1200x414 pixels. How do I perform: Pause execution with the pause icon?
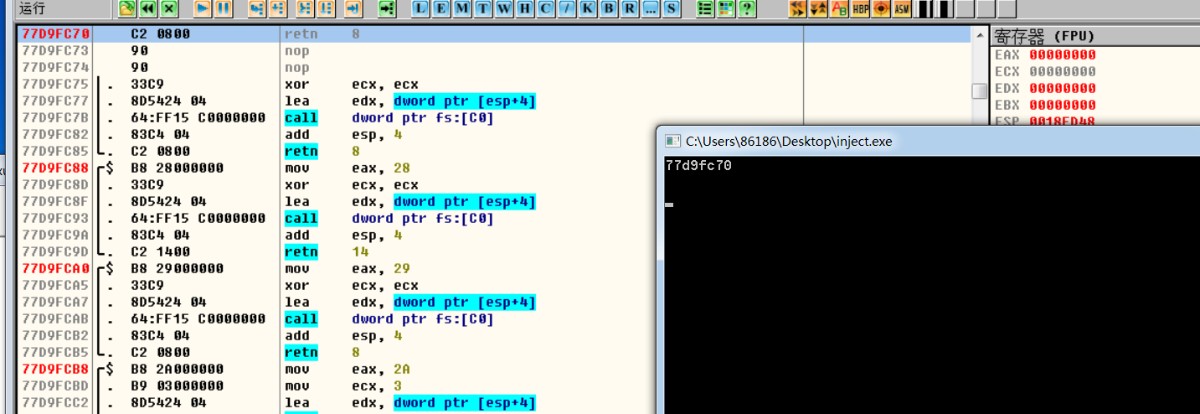click(x=223, y=8)
